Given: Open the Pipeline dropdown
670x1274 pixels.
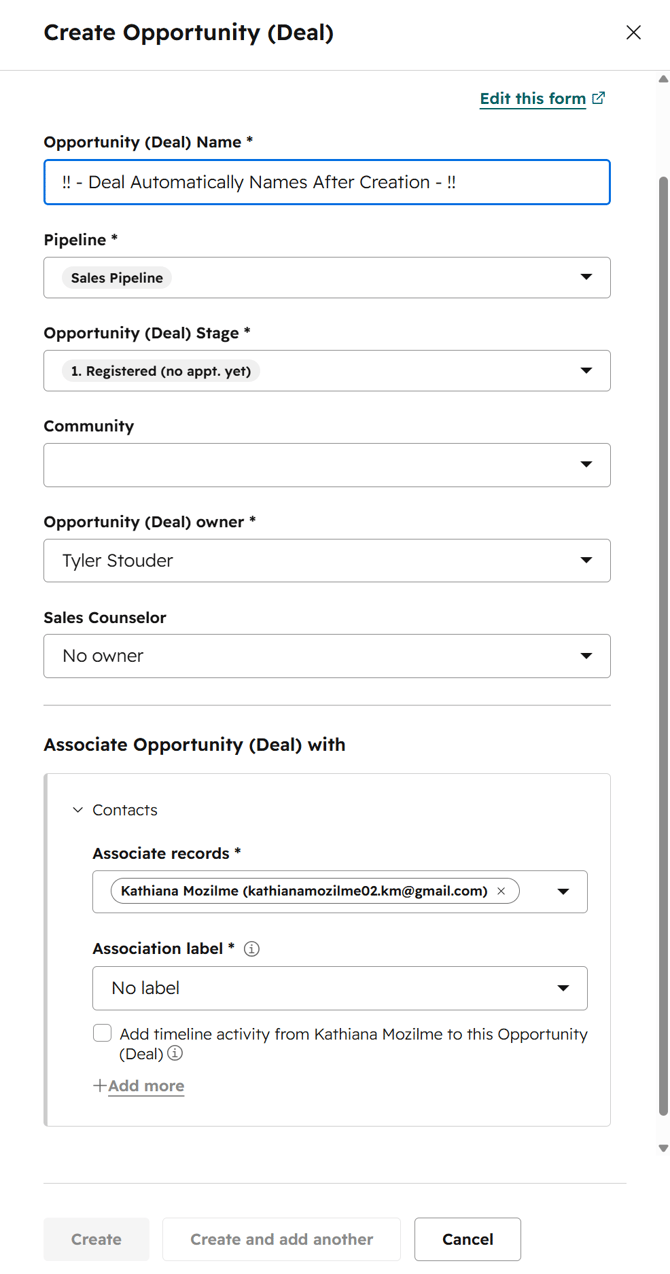Looking at the screenshot, I should pyautogui.click(x=327, y=277).
